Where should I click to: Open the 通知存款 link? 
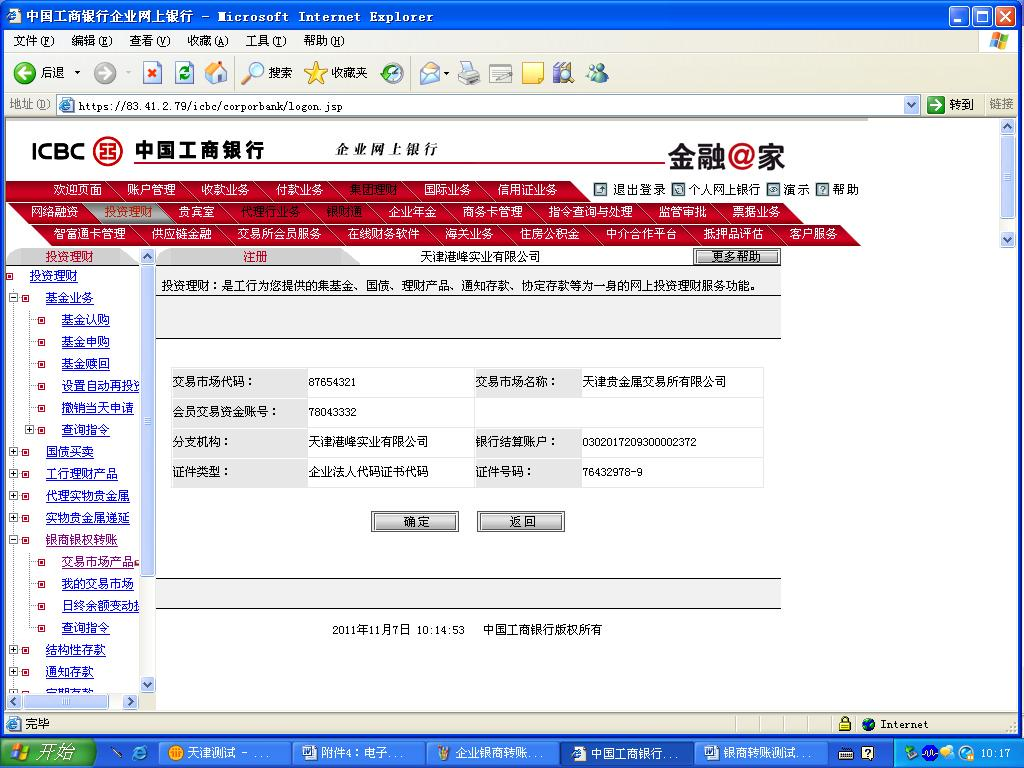[69, 671]
